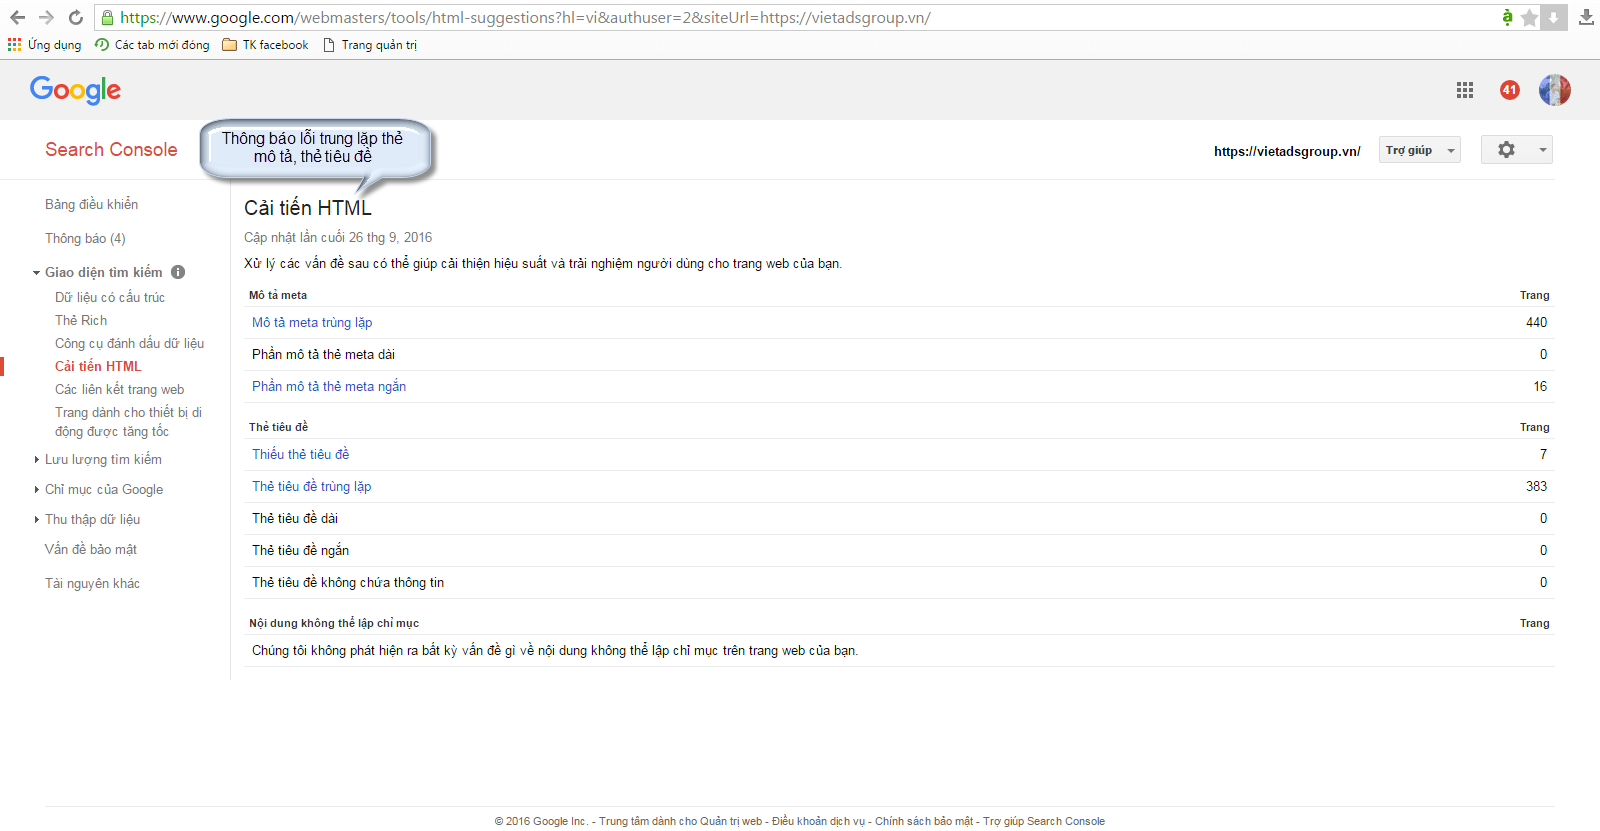Open account profile avatar
The width and height of the screenshot is (1600, 831).
click(x=1555, y=90)
